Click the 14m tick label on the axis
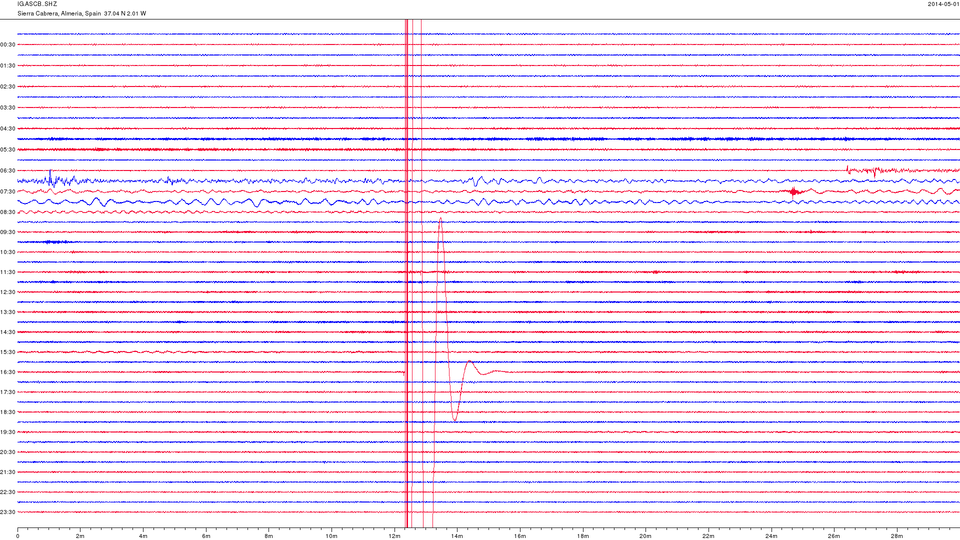Image resolution: width=960 pixels, height=540 pixels. tap(457, 536)
